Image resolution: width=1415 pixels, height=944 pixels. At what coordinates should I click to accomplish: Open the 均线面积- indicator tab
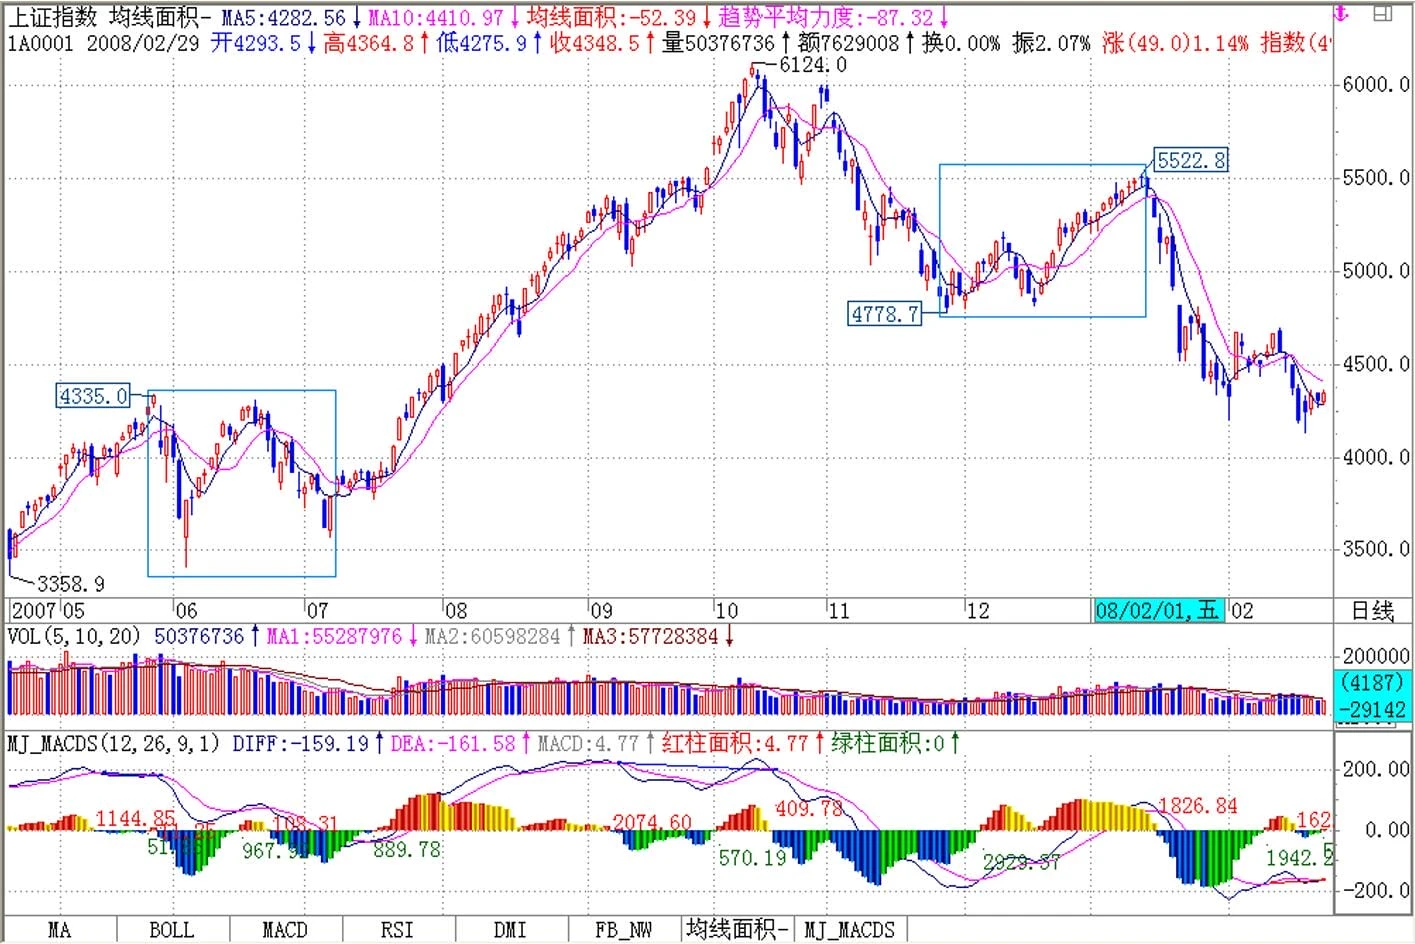[738, 930]
